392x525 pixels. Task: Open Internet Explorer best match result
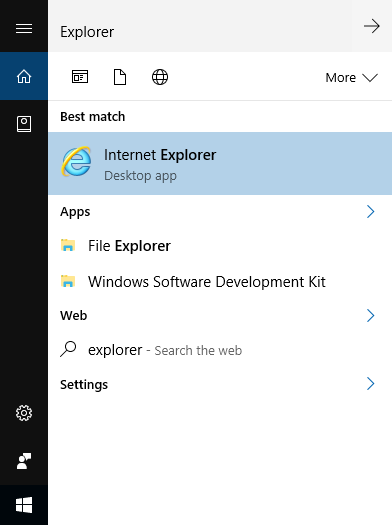click(x=220, y=163)
